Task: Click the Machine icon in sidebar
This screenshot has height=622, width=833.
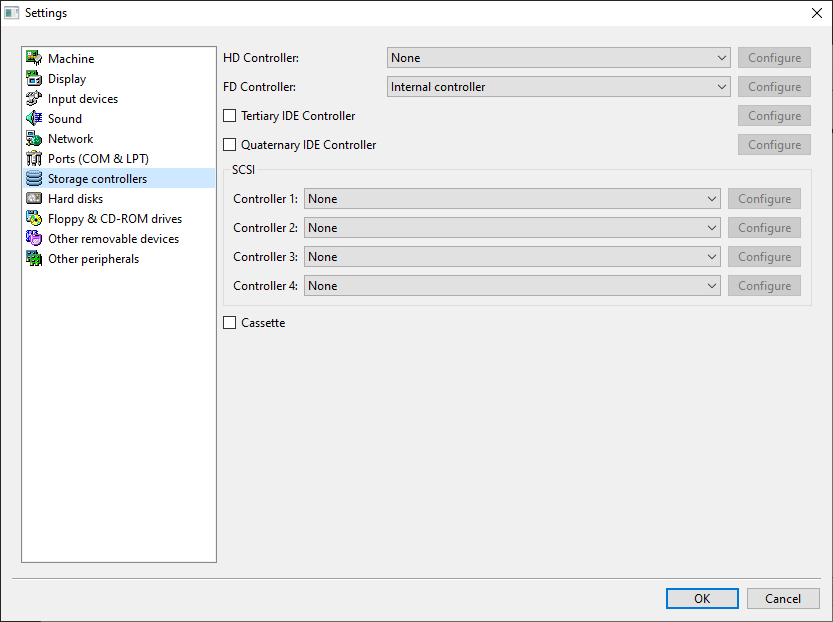Action: coord(34,58)
